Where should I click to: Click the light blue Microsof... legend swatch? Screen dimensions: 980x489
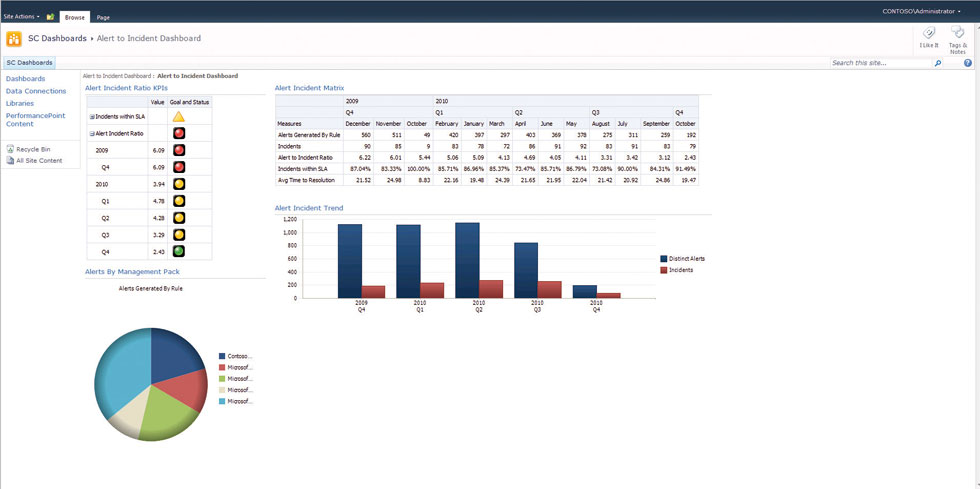pyautogui.click(x=222, y=401)
